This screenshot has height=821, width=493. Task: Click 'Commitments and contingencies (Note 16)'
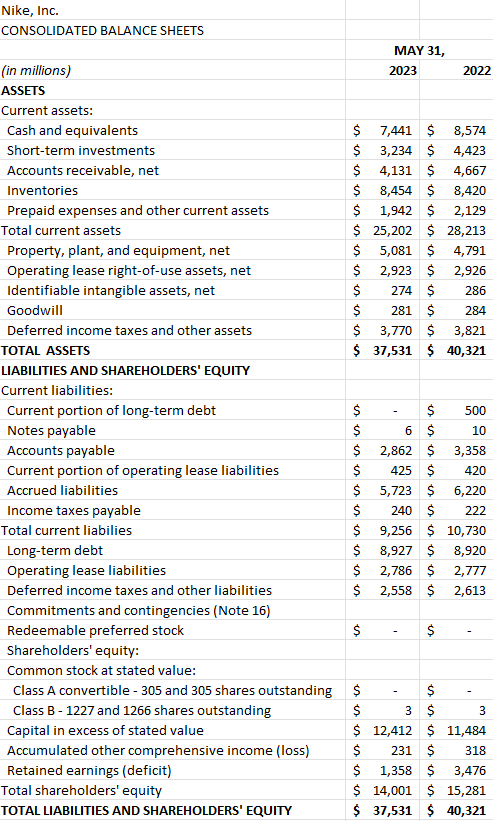pos(139,611)
